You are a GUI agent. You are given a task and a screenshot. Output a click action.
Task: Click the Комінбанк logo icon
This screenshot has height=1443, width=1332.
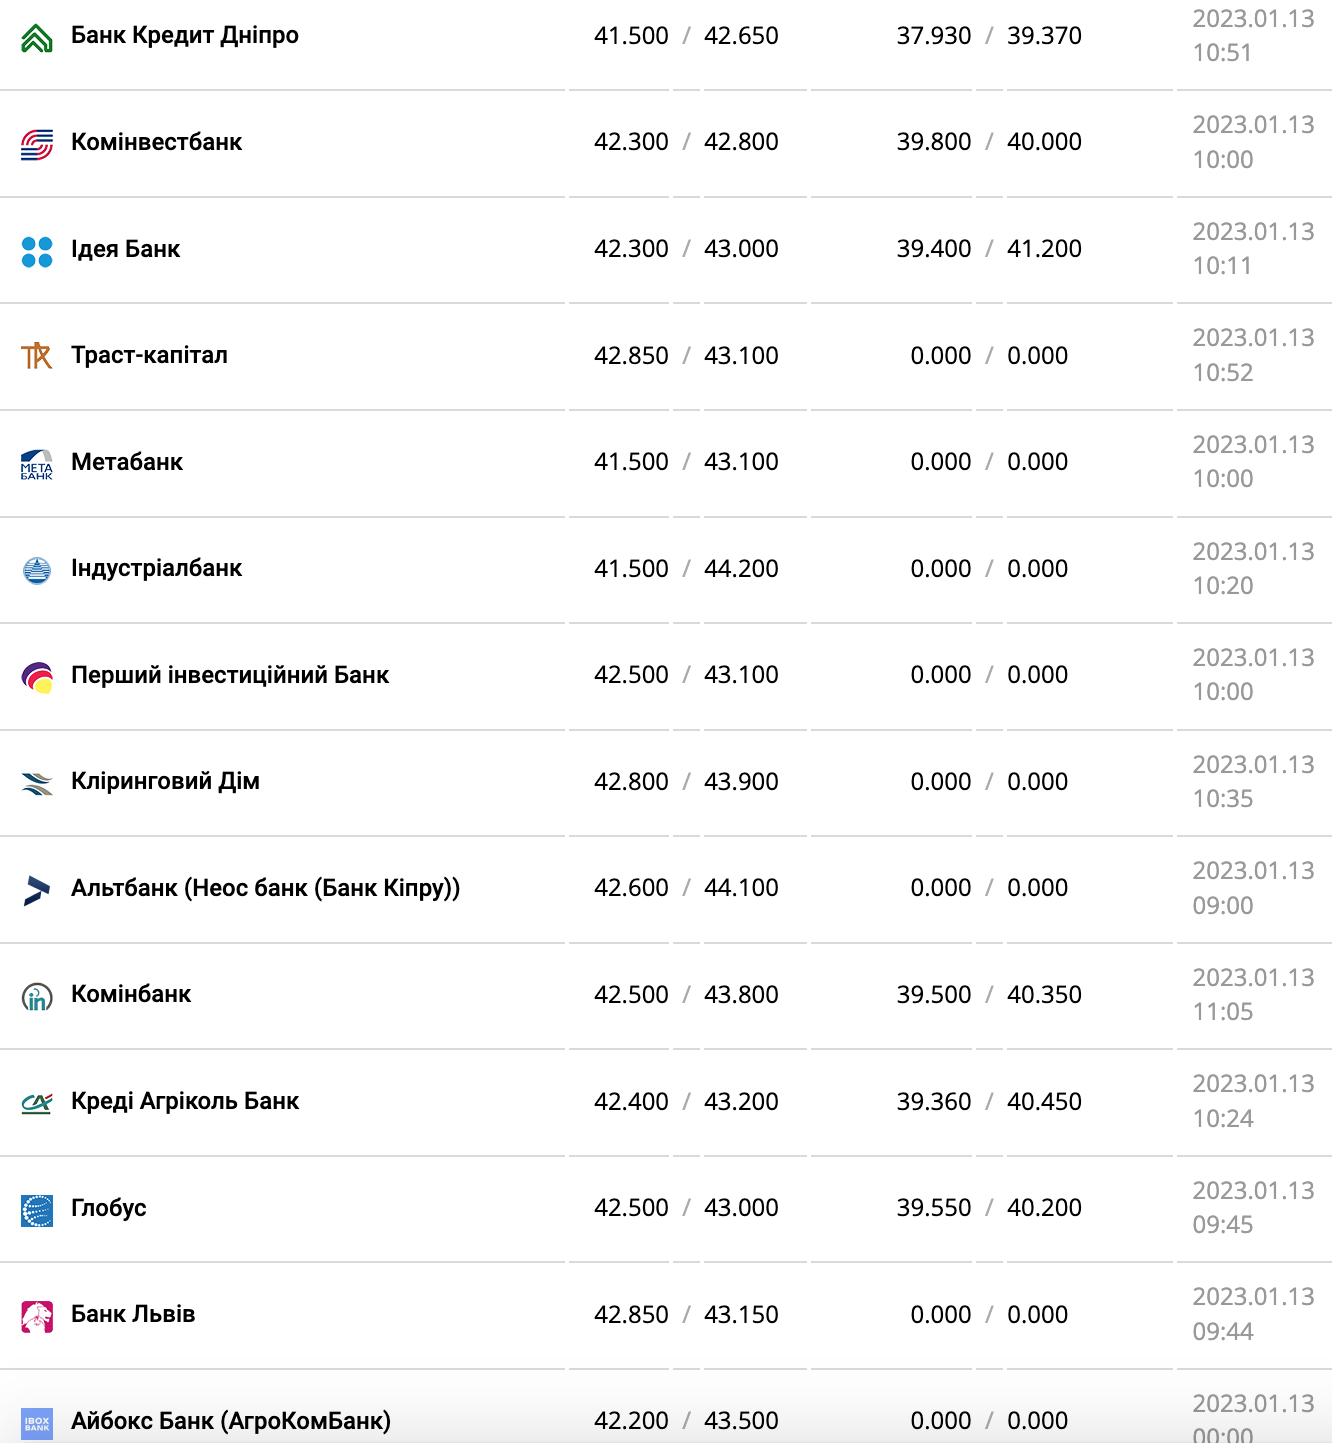pyautogui.click(x=37, y=996)
